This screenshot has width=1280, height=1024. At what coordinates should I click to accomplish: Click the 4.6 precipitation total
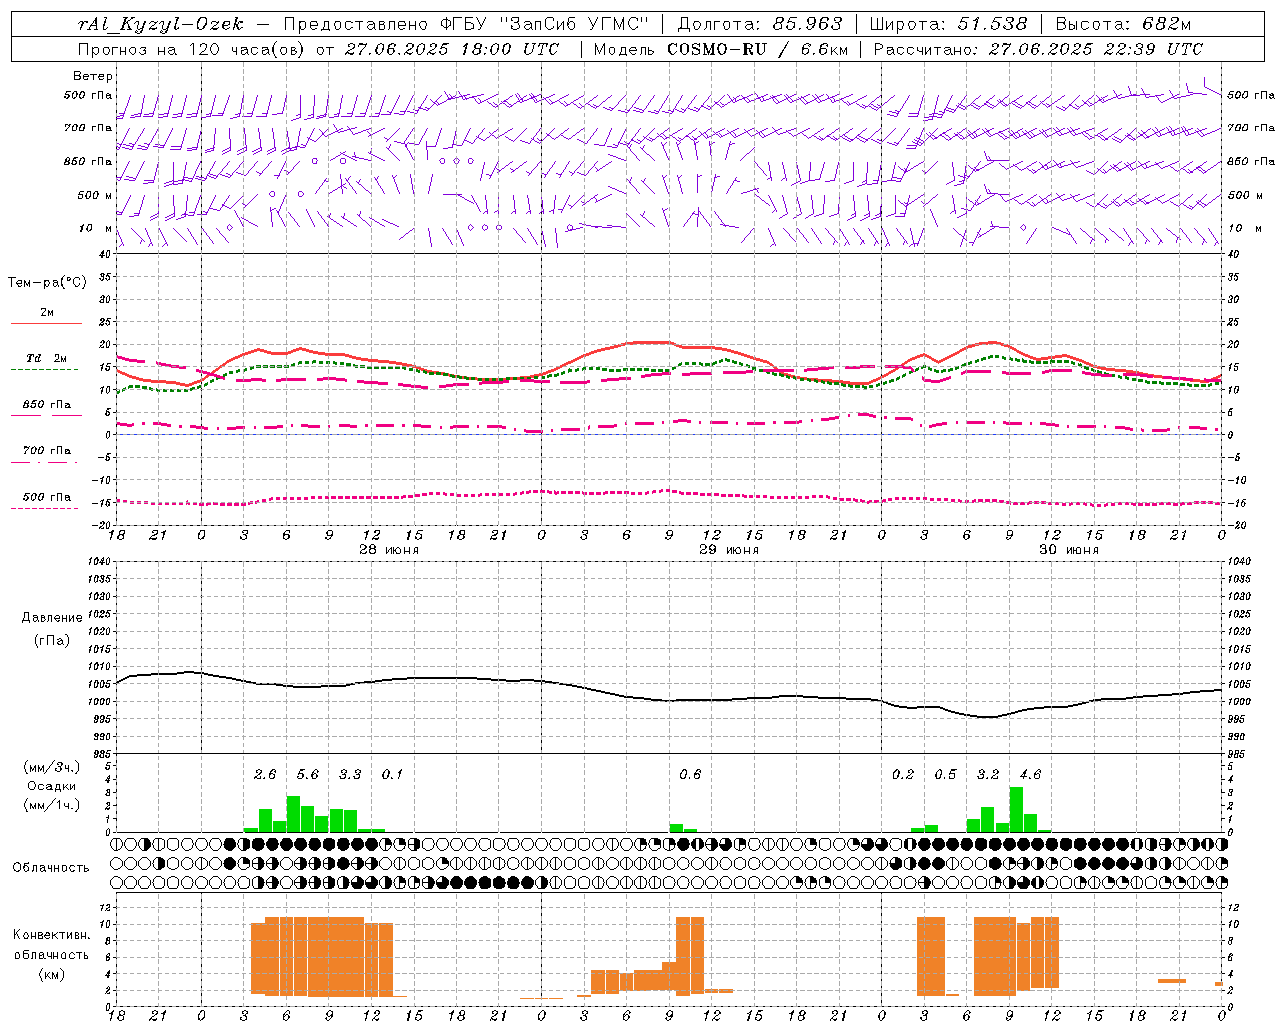(1030, 775)
